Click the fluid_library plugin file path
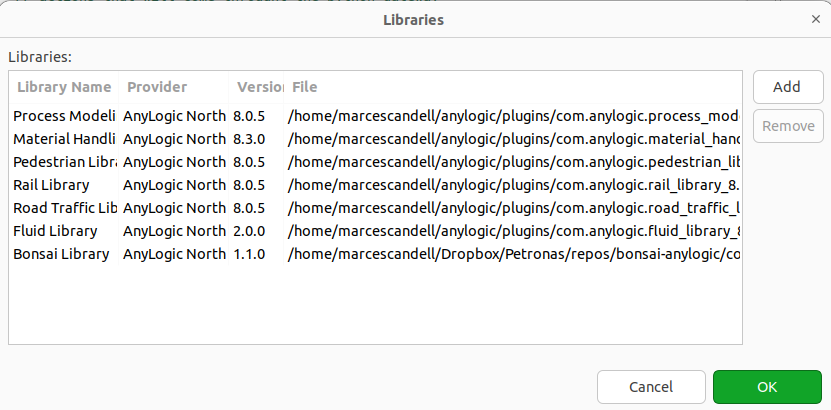 tap(514, 231)
